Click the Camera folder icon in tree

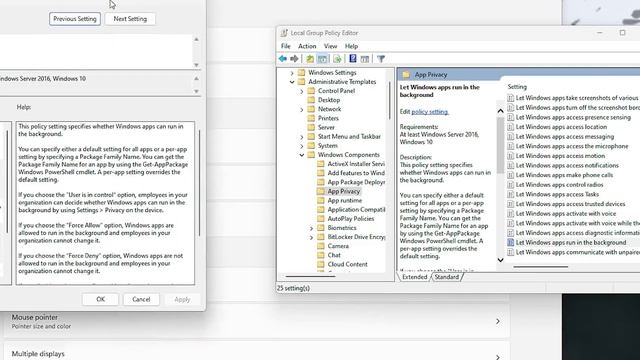pyautogui.click(x=321, y=246)
